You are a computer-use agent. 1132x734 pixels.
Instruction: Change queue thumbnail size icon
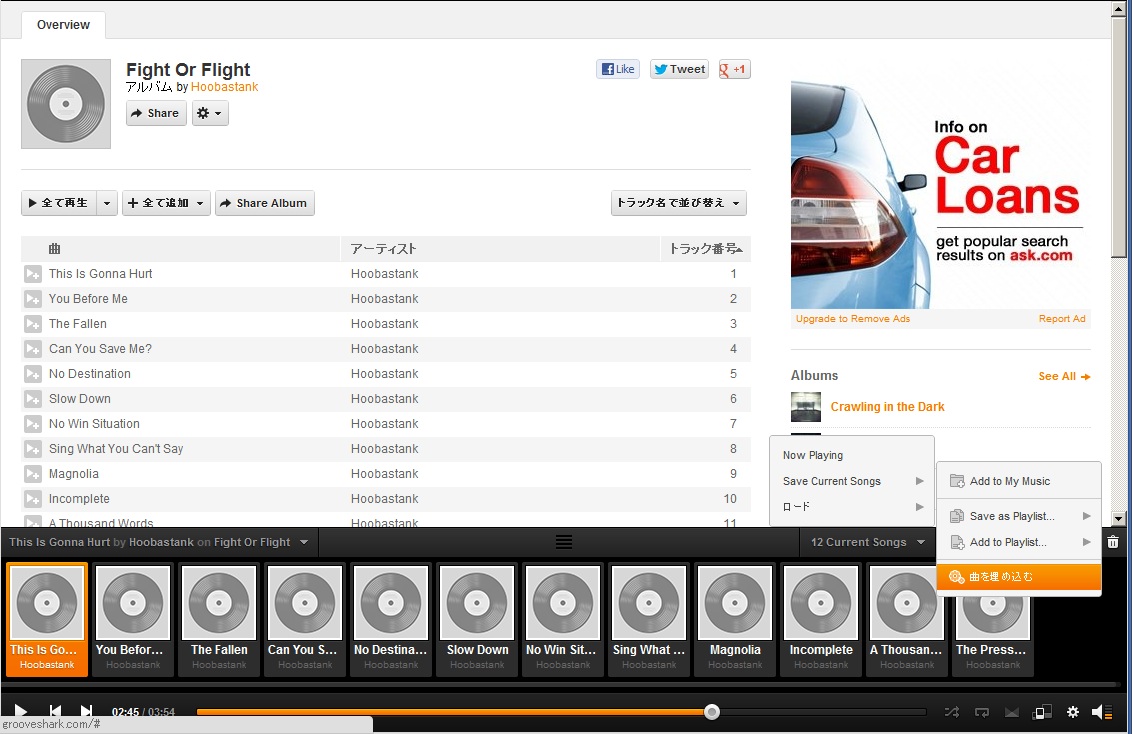pos(1042,712)
